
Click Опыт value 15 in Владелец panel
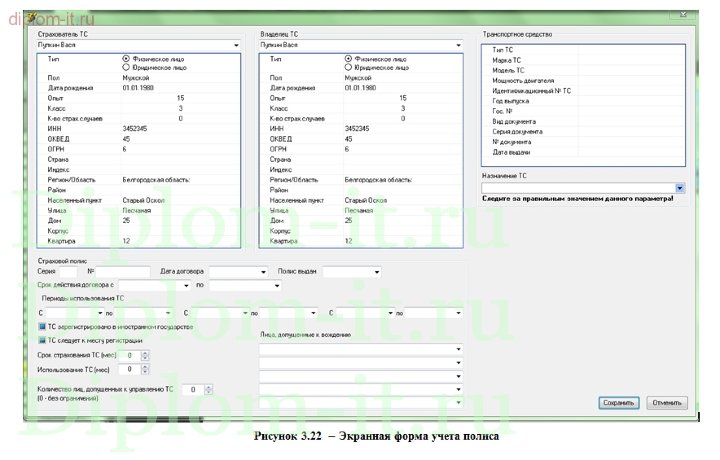point(403,98)
